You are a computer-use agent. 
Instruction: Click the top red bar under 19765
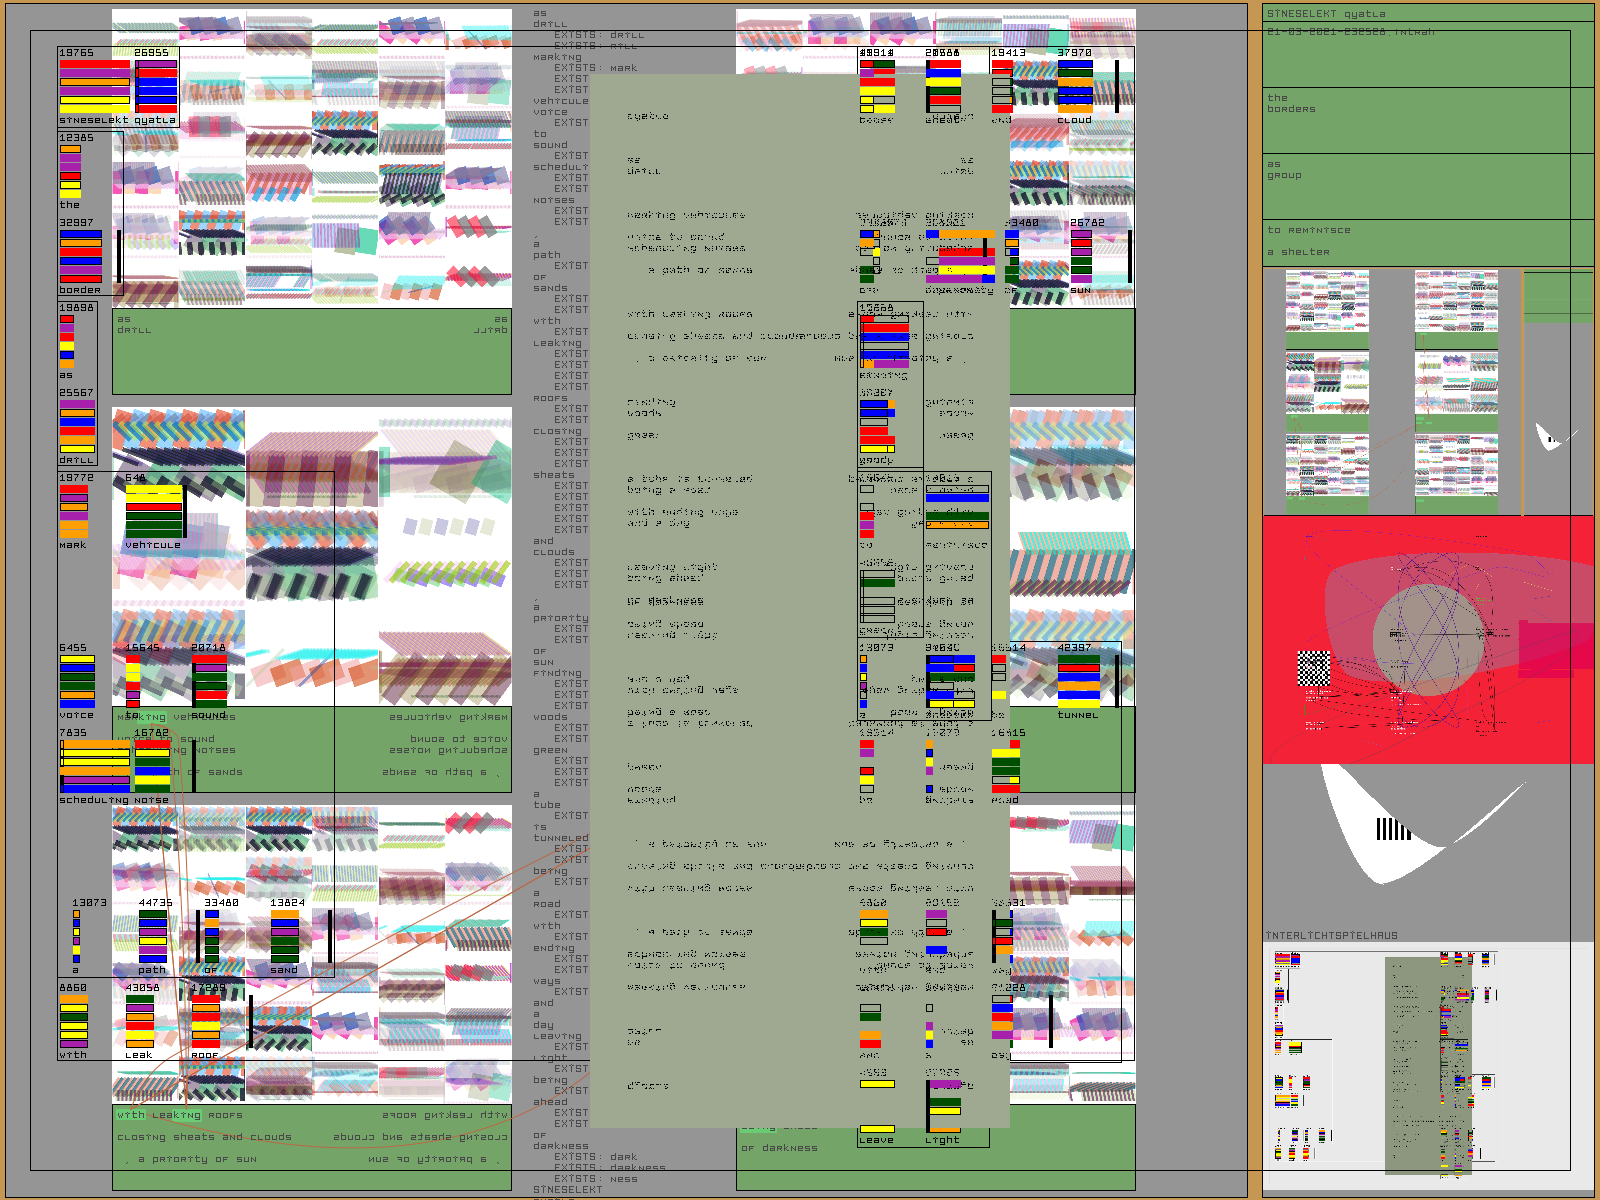[94, 64]
